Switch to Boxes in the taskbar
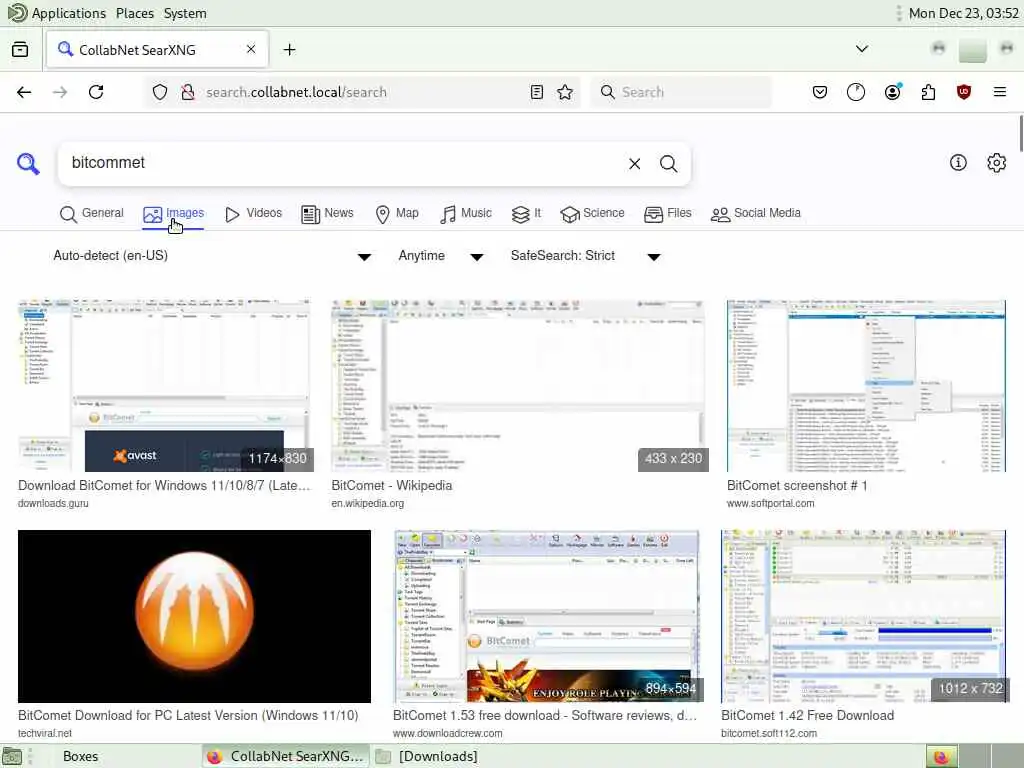This screenshot has width=1024, height=768. (x=80, y=756)
